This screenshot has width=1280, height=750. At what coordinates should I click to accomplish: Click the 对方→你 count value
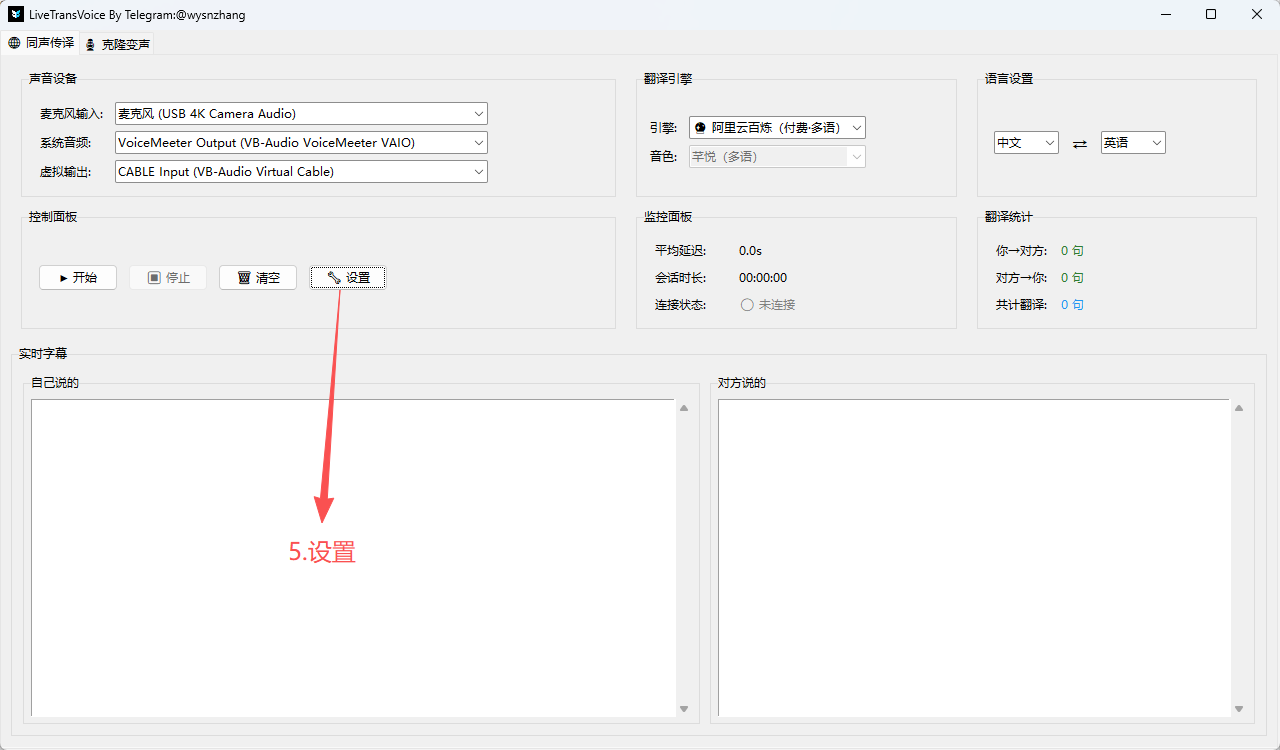pyautogui.click(x=1072, y=278)
